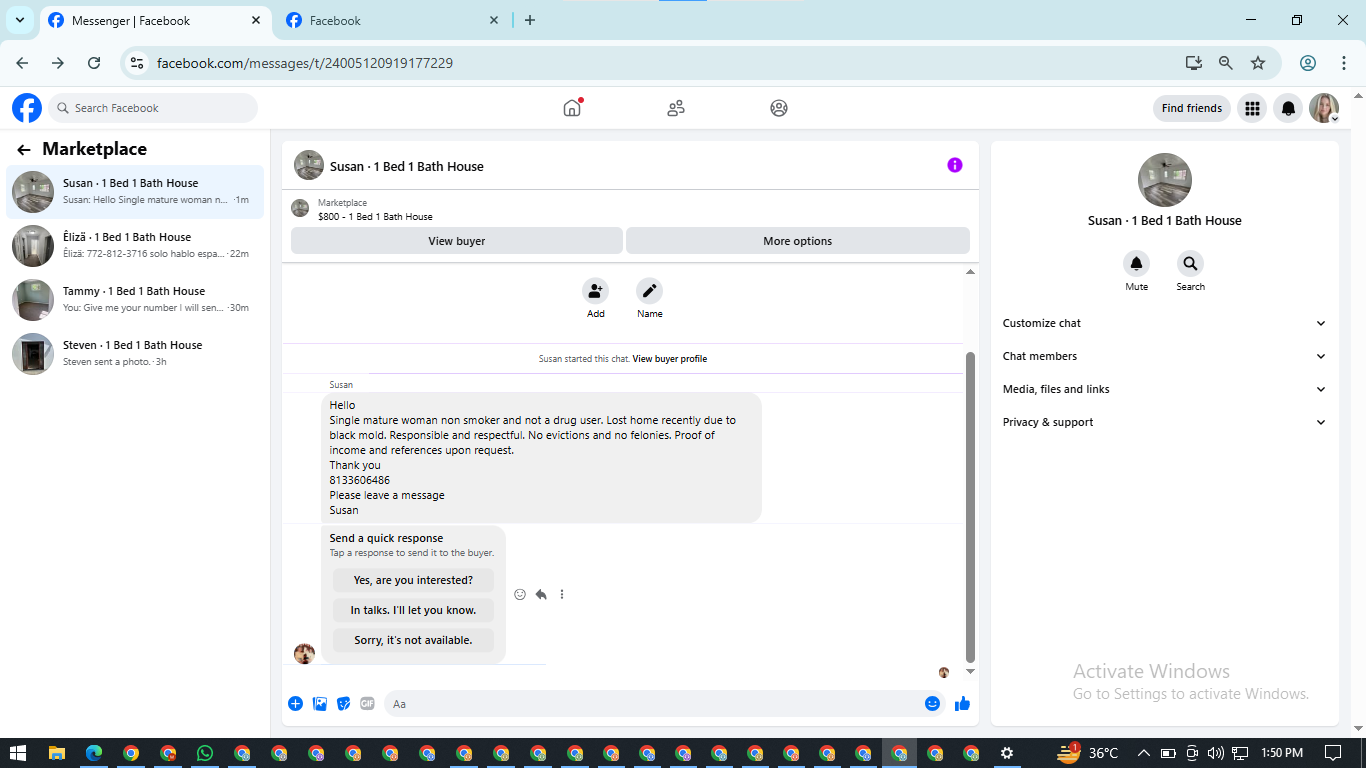Open the volume control in system tray
The image size is (1366, 768).
coord(1216,753)
